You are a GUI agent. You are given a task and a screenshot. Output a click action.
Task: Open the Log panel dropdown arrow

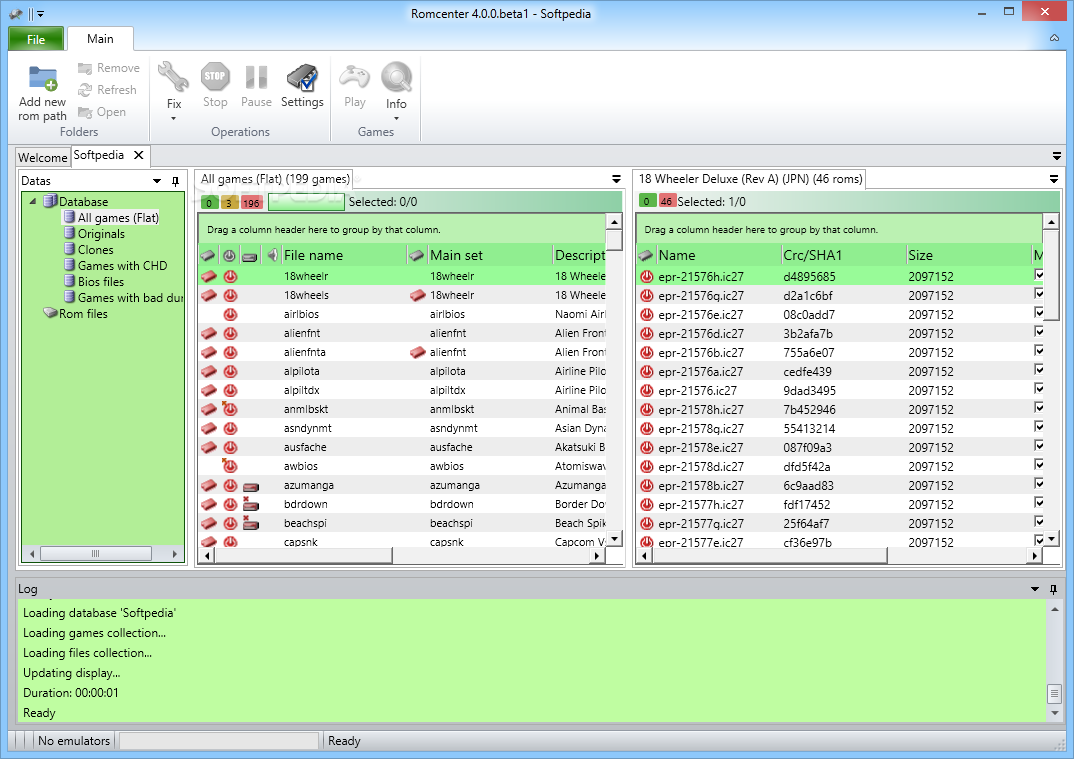tap(1035, 589)
